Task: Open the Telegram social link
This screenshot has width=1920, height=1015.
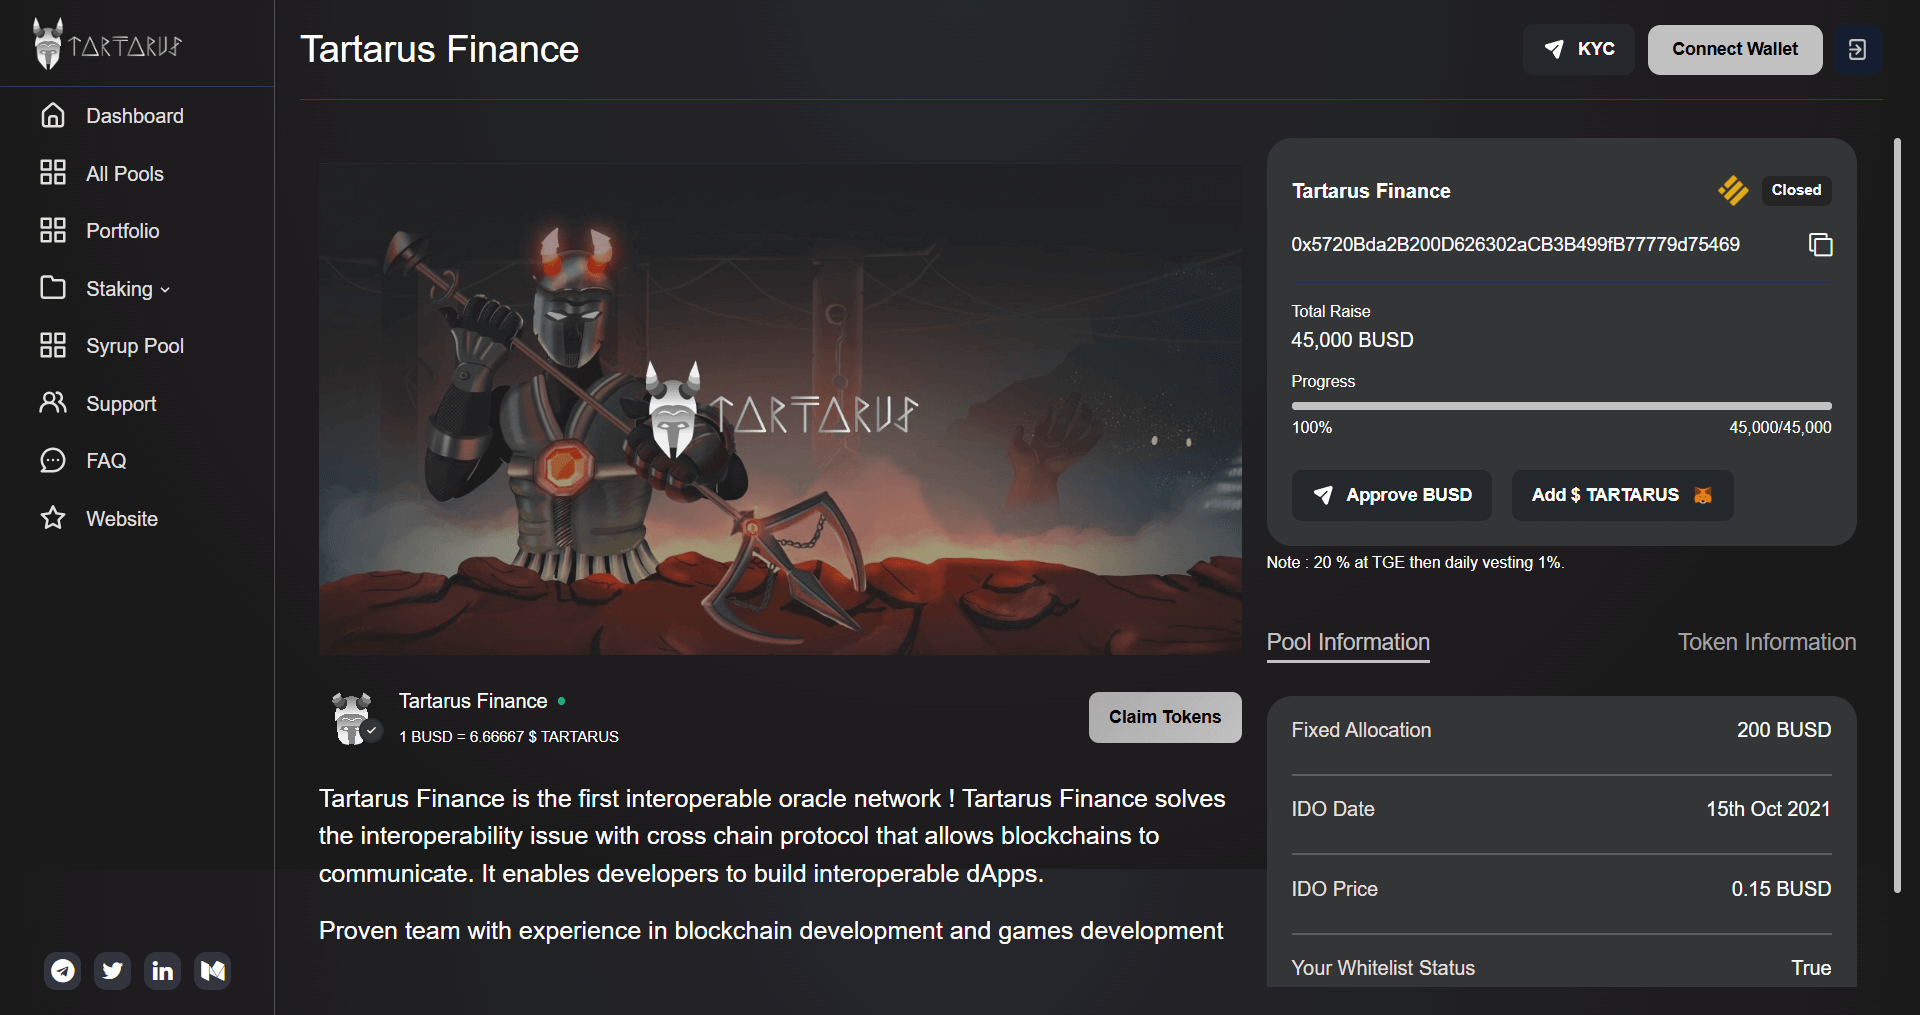Action: tap(63, 971)
